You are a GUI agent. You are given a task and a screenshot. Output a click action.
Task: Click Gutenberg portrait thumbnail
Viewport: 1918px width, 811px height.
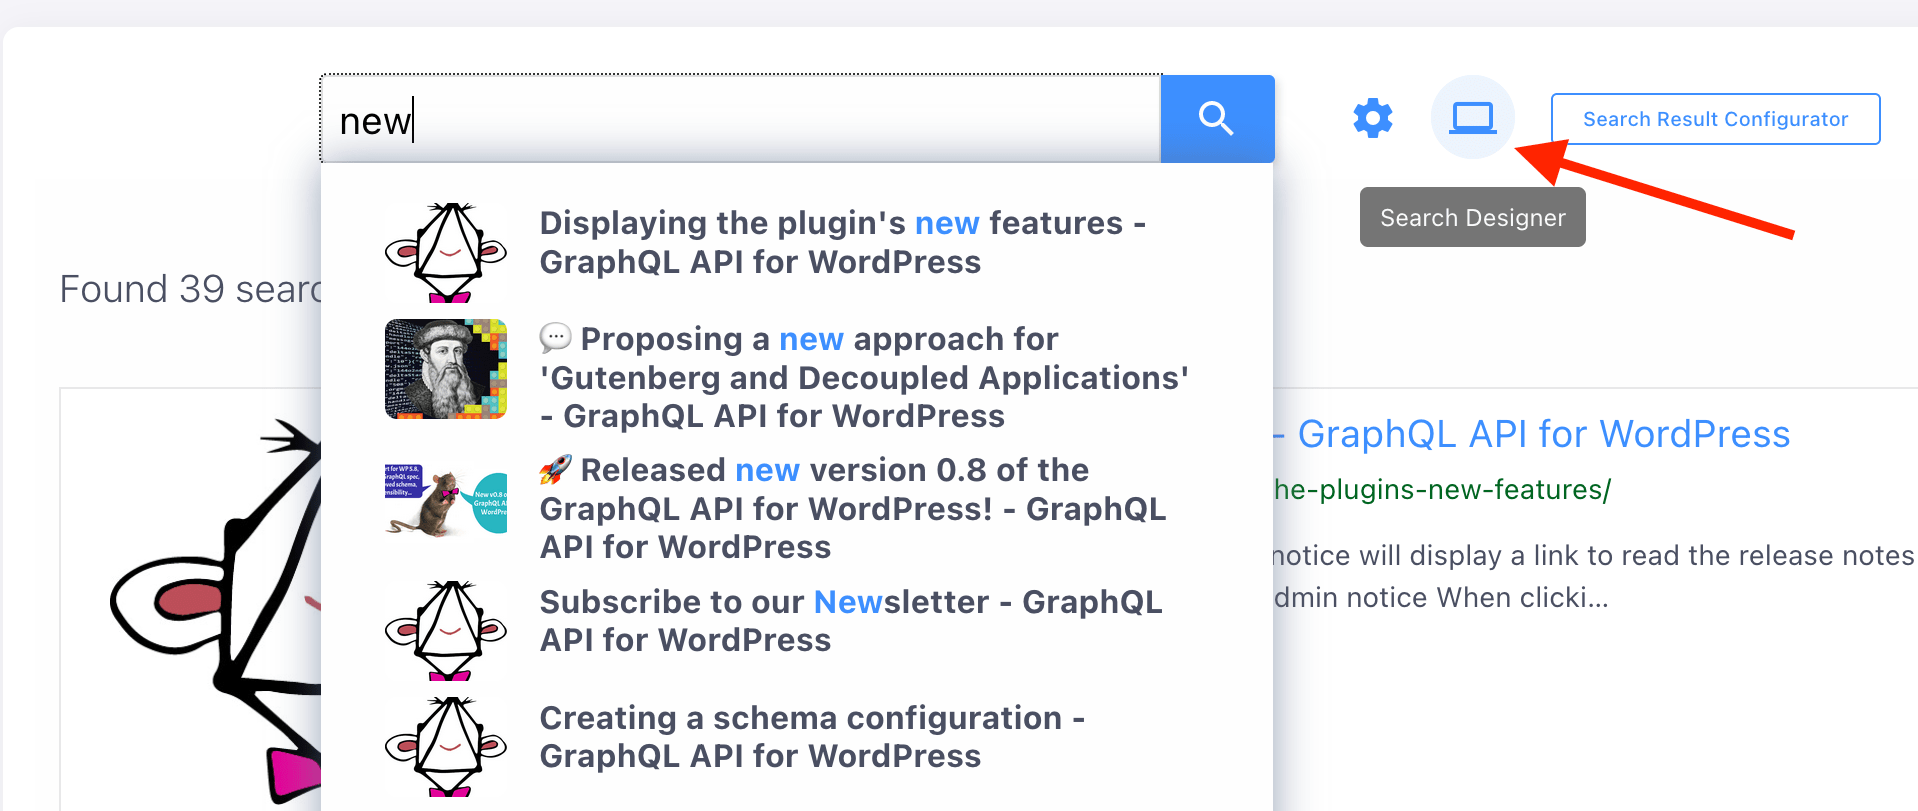tap(446, 369)
